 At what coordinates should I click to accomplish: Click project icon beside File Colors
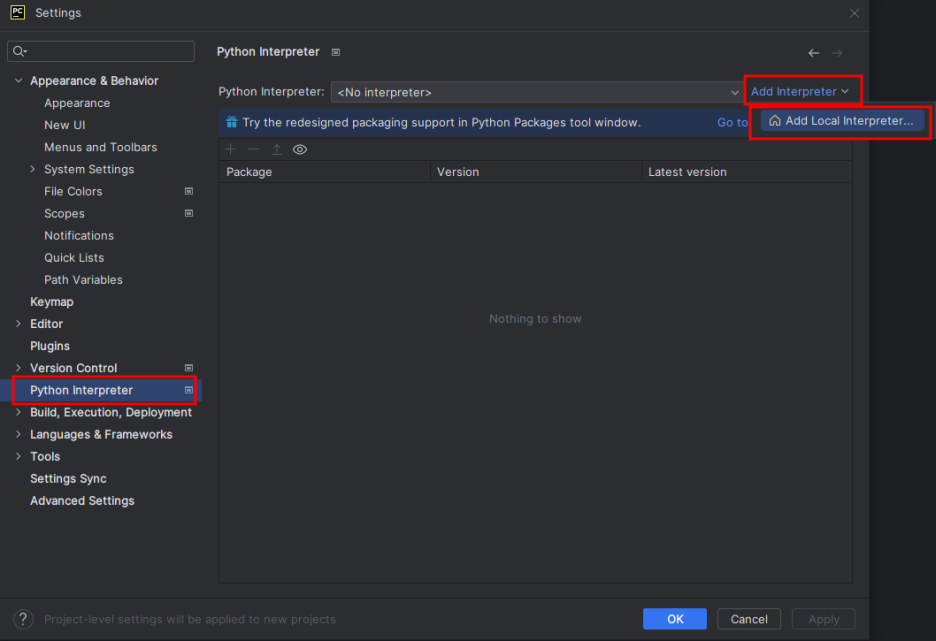tap(189, 191)
